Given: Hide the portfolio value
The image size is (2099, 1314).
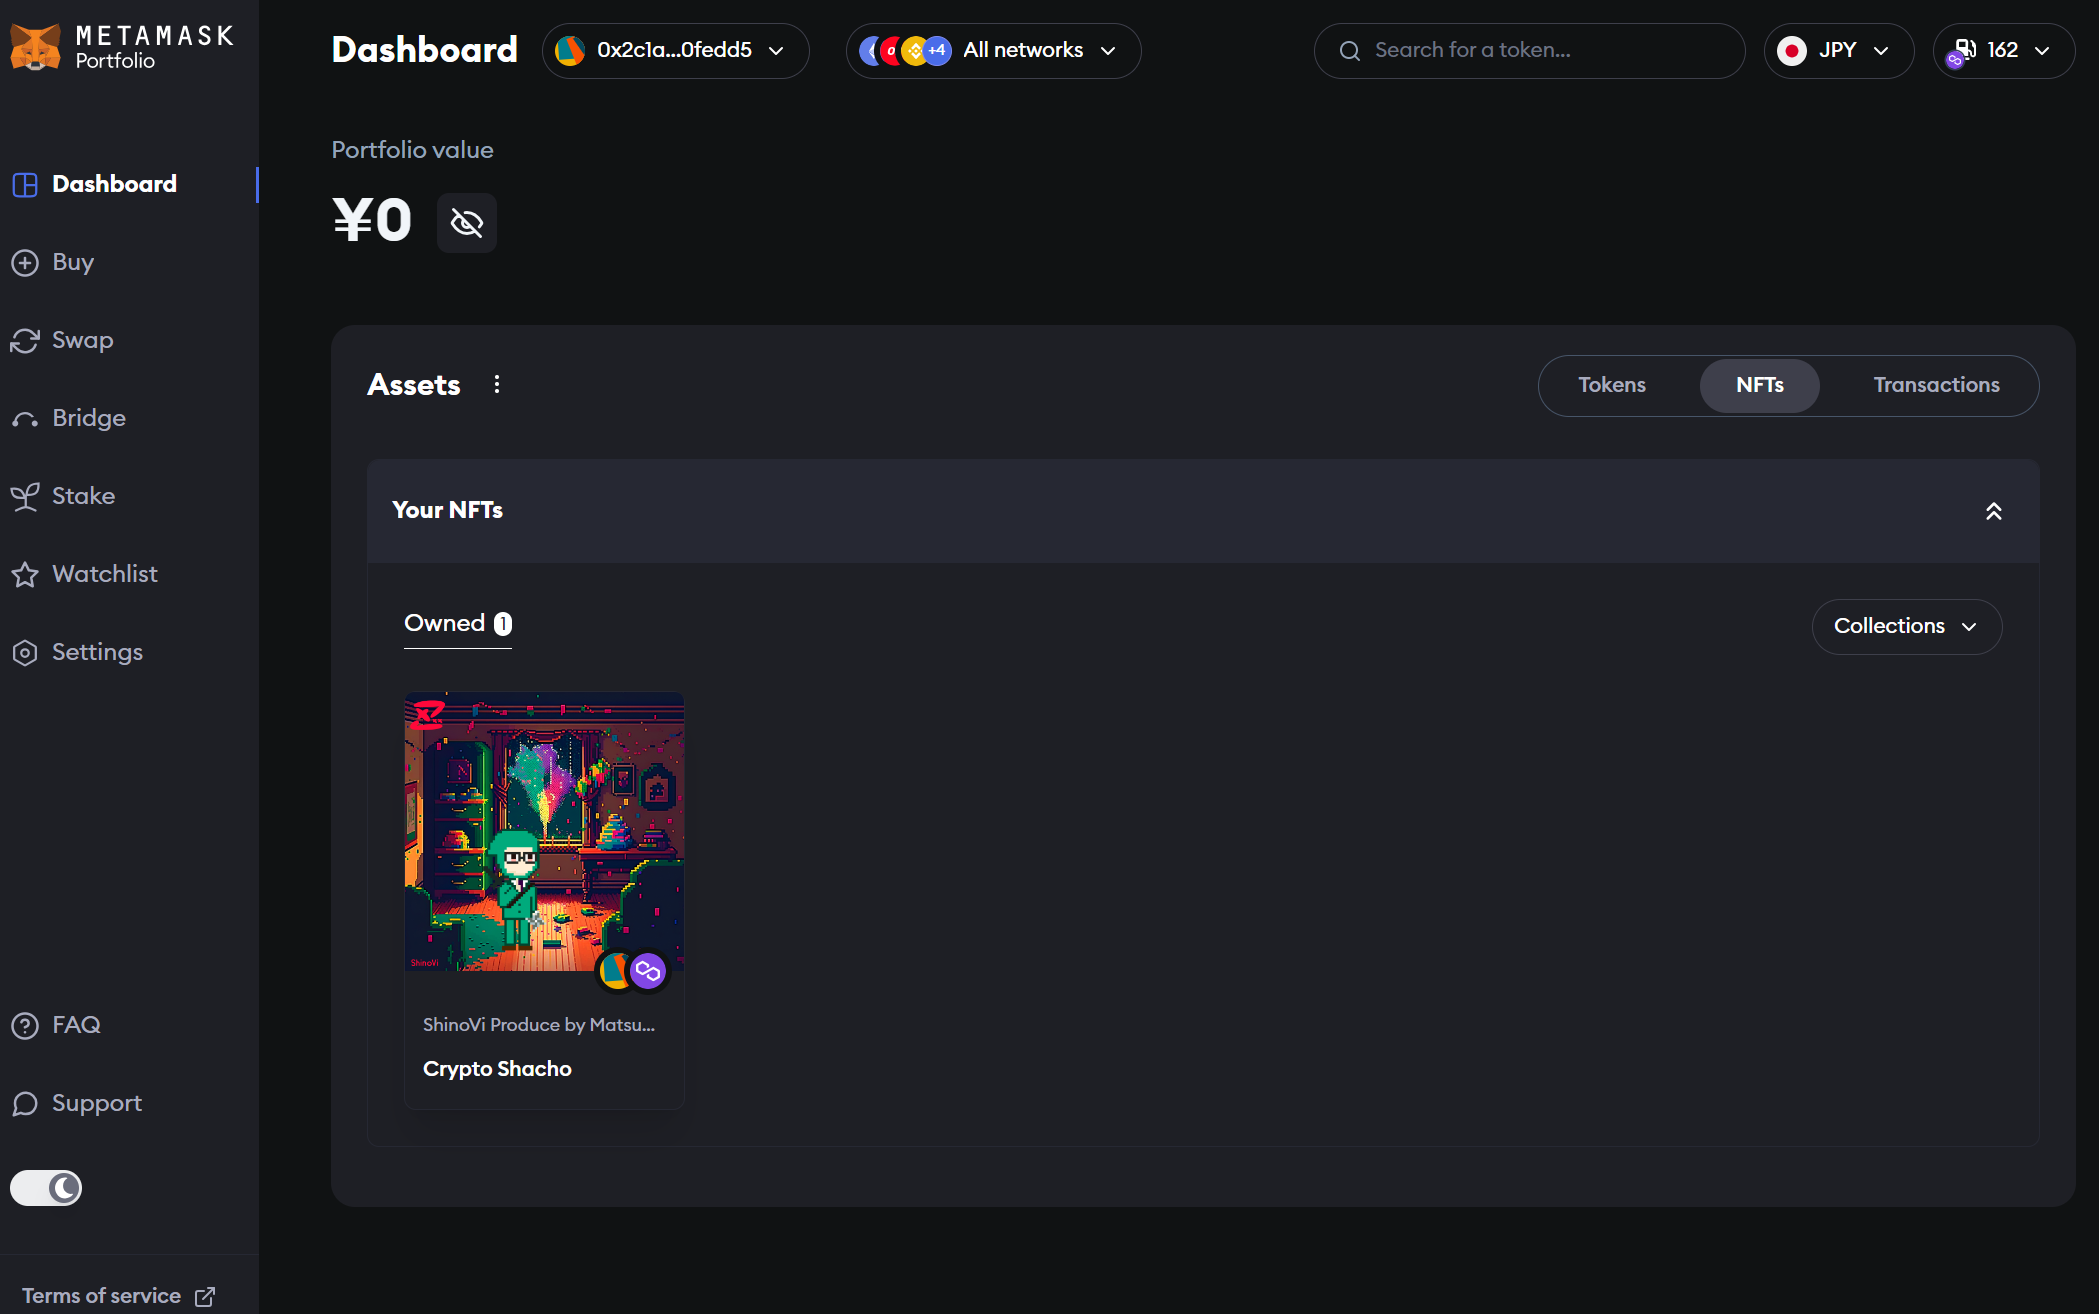Looking at the screenshot, I should point(467,223).
